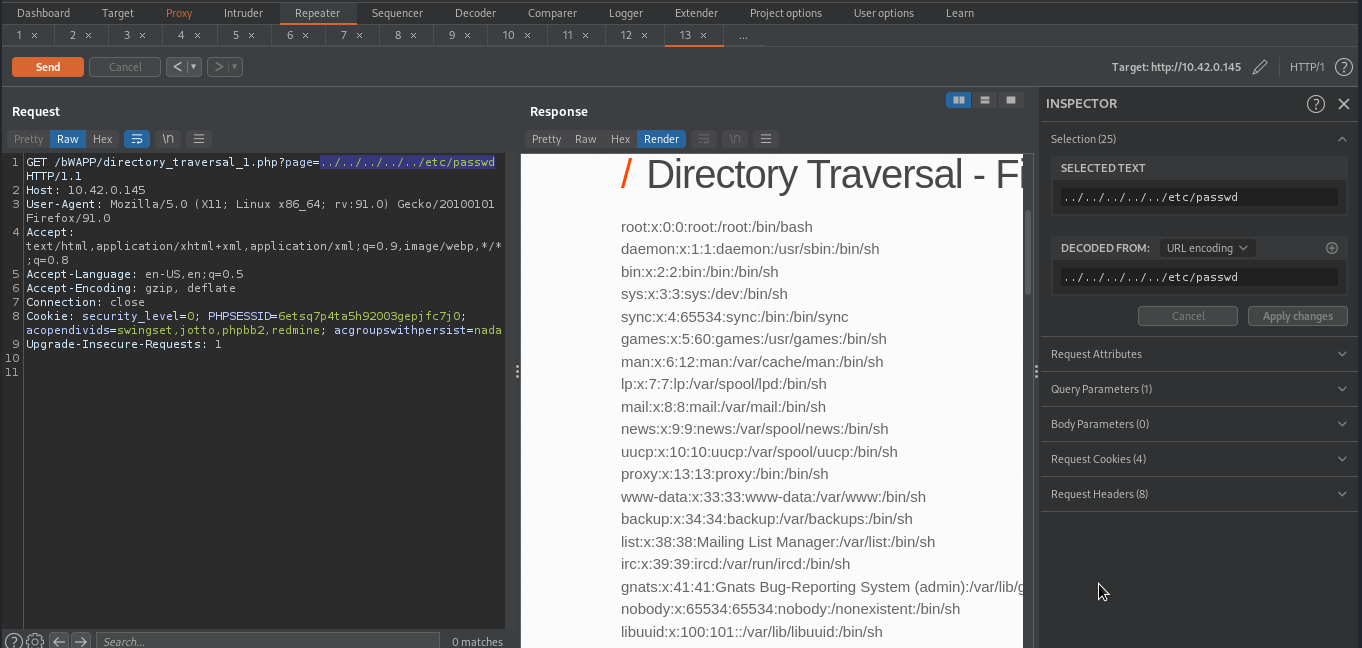Click Apply changes button in Inspector
Screen dimensions: 1362x648
tap(1298, 316)
